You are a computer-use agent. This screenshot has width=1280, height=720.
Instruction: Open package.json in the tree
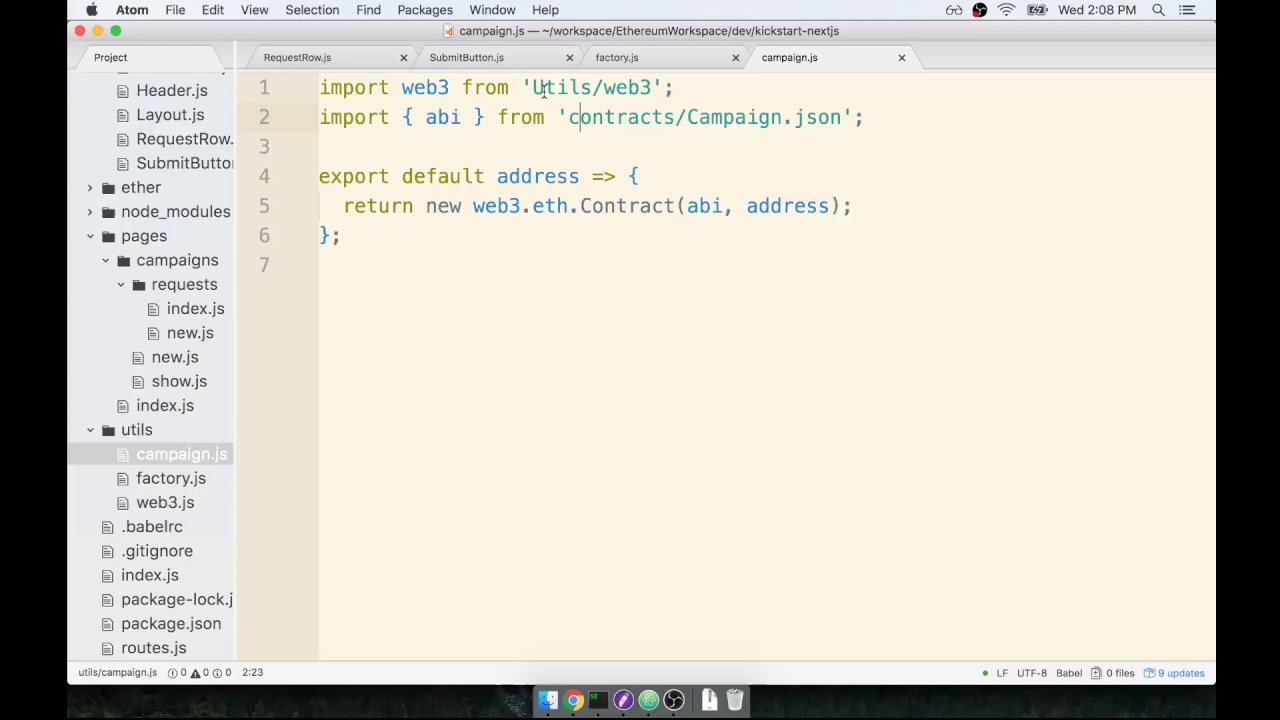click(x=171, y=624)
